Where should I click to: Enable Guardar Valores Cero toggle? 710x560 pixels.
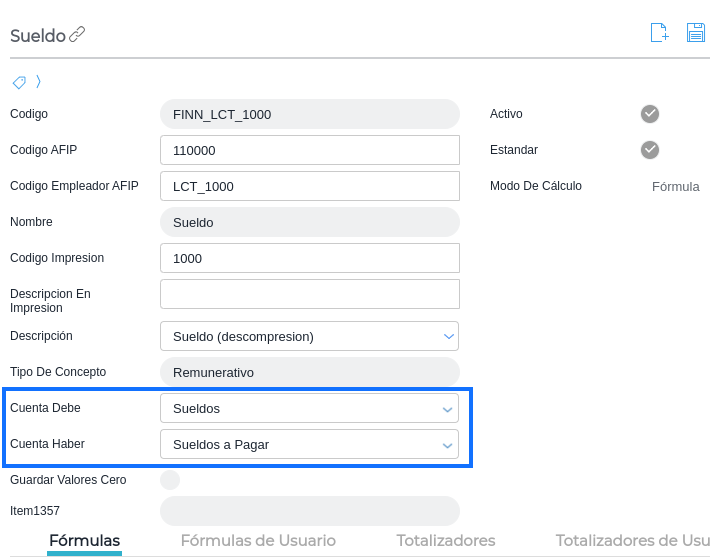pos(170,480)
